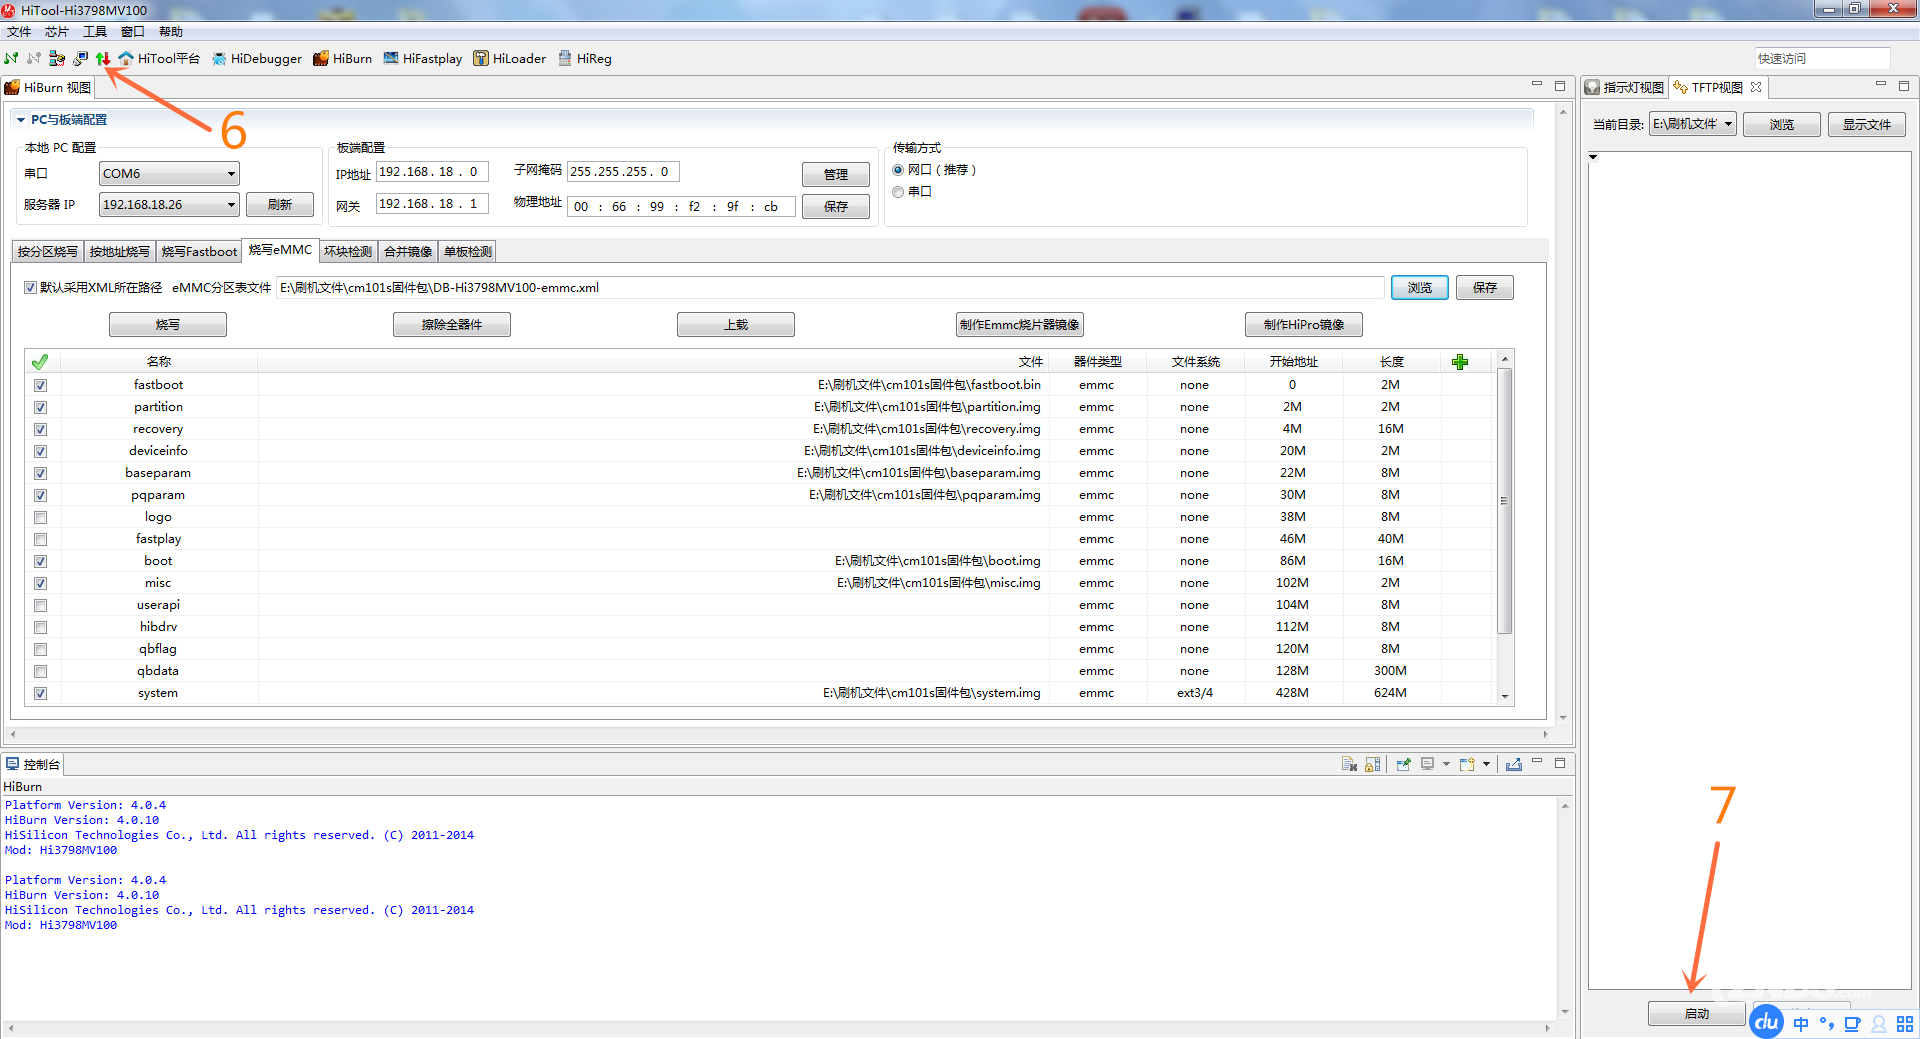Switch to 坏块检测 tab
Image resolution: width=1920 pixels, height=1039 pixels.
[x=348, y=252]
